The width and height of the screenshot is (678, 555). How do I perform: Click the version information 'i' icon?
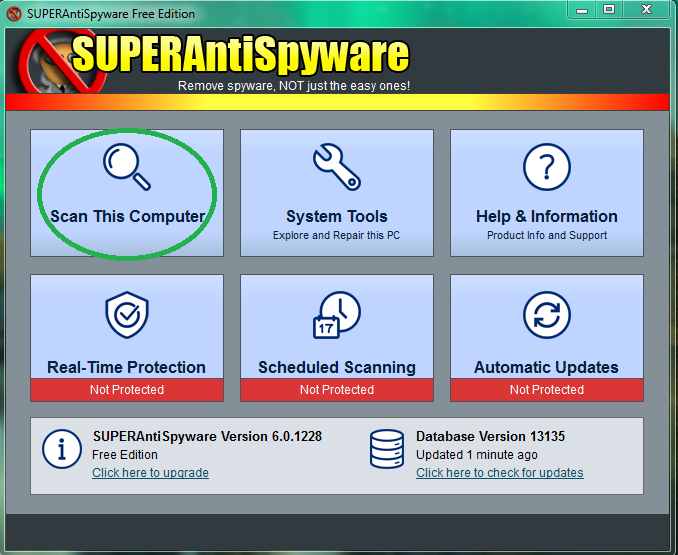click(x=62, y=449)
